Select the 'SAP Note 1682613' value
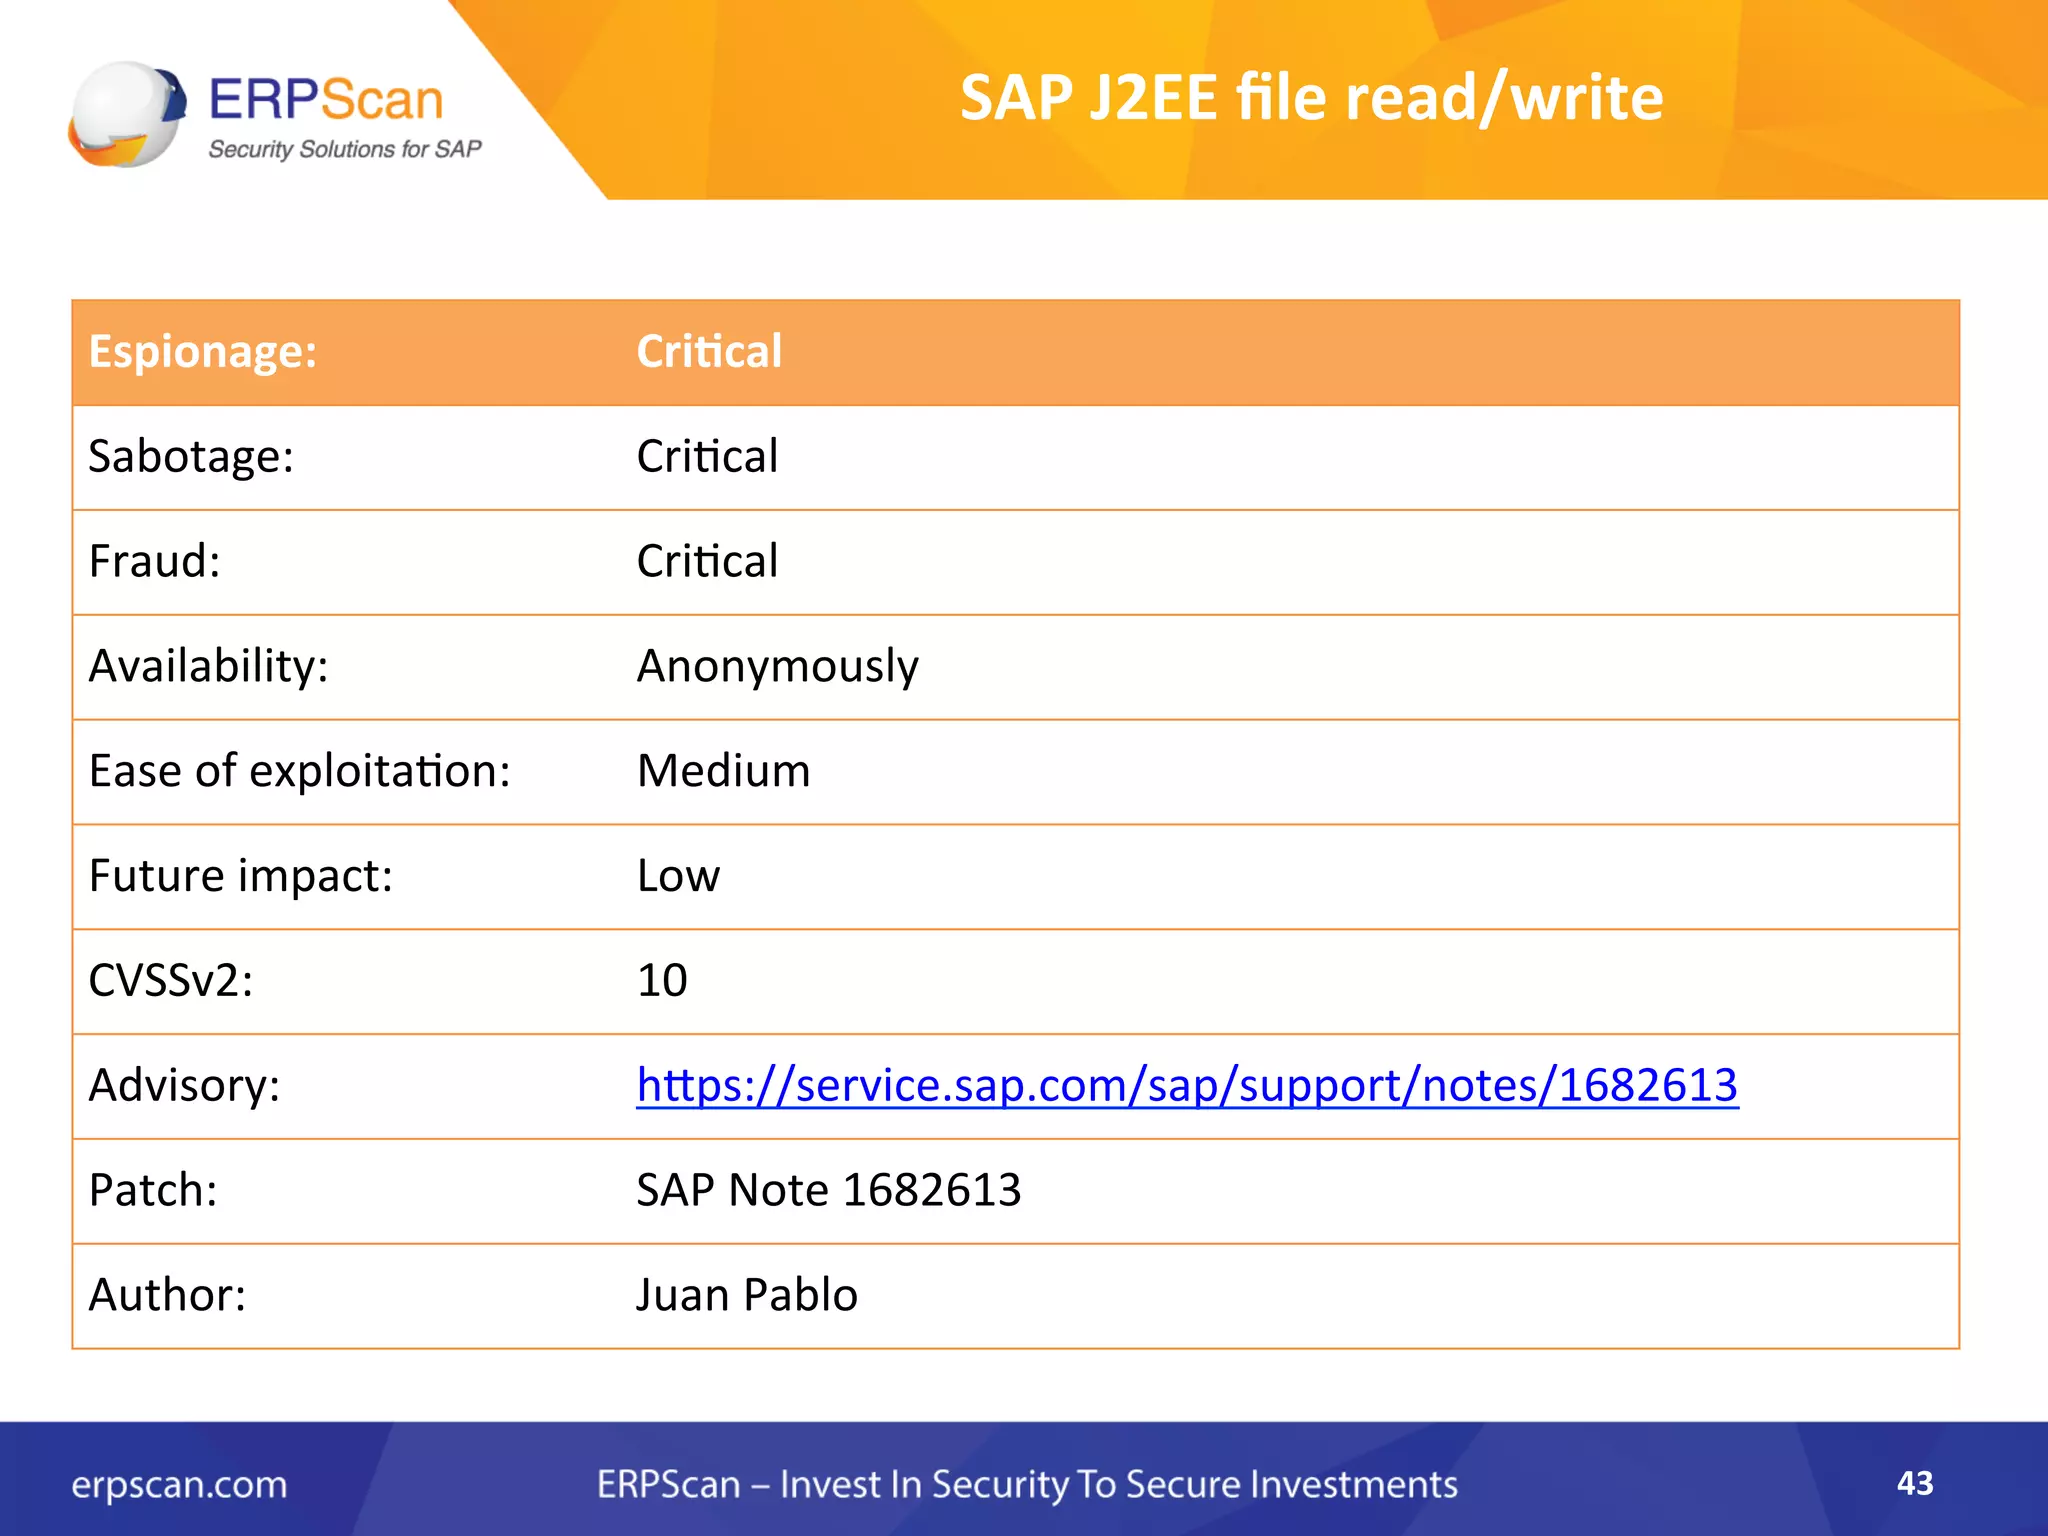Image resolution: width=2048 pixels, height=1536 pixels. tap(828, 1191)
